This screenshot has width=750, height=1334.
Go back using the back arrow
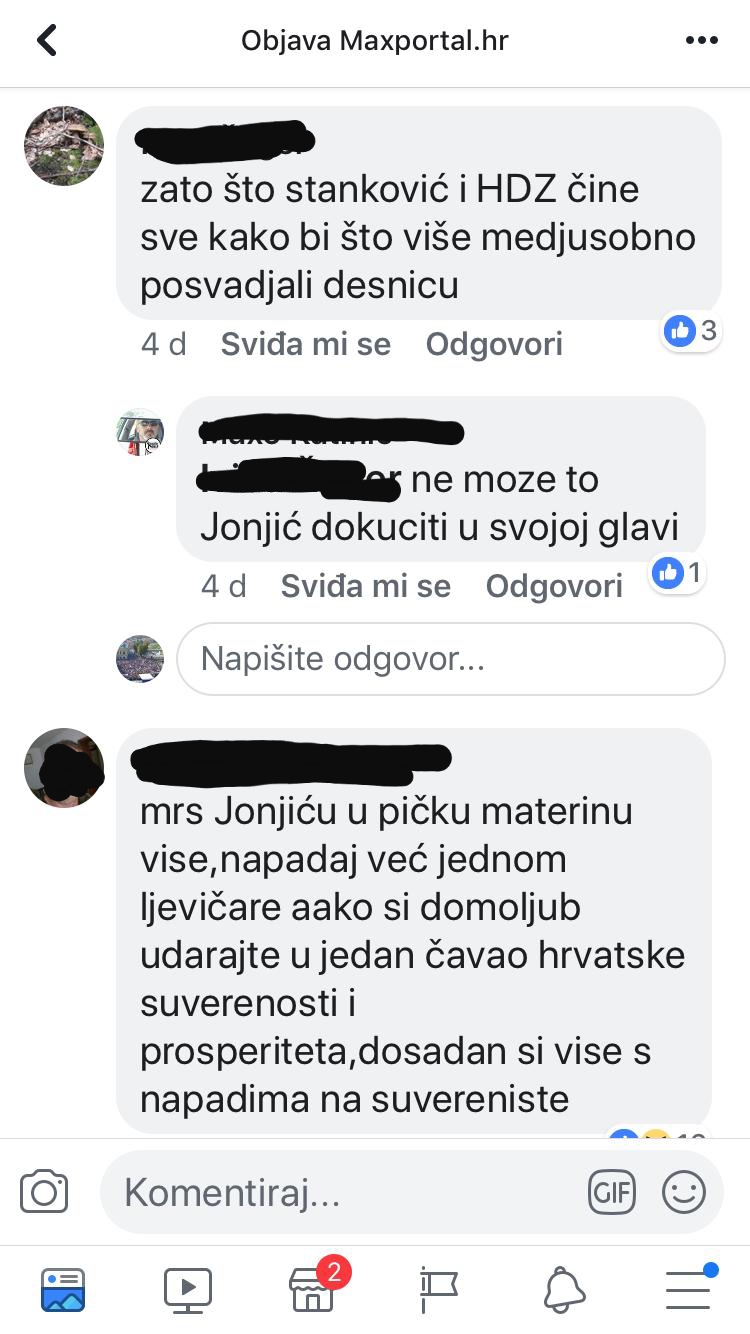[x=47, y=41]
